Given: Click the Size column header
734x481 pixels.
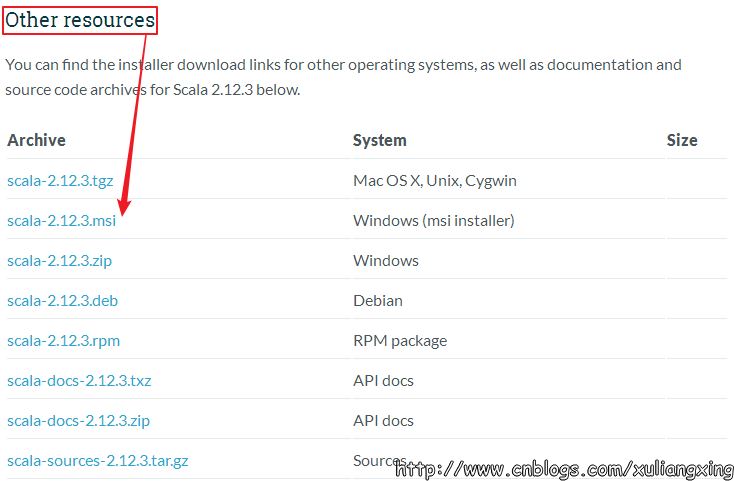Looking at the screenshot, I should (x=682, y=140).
